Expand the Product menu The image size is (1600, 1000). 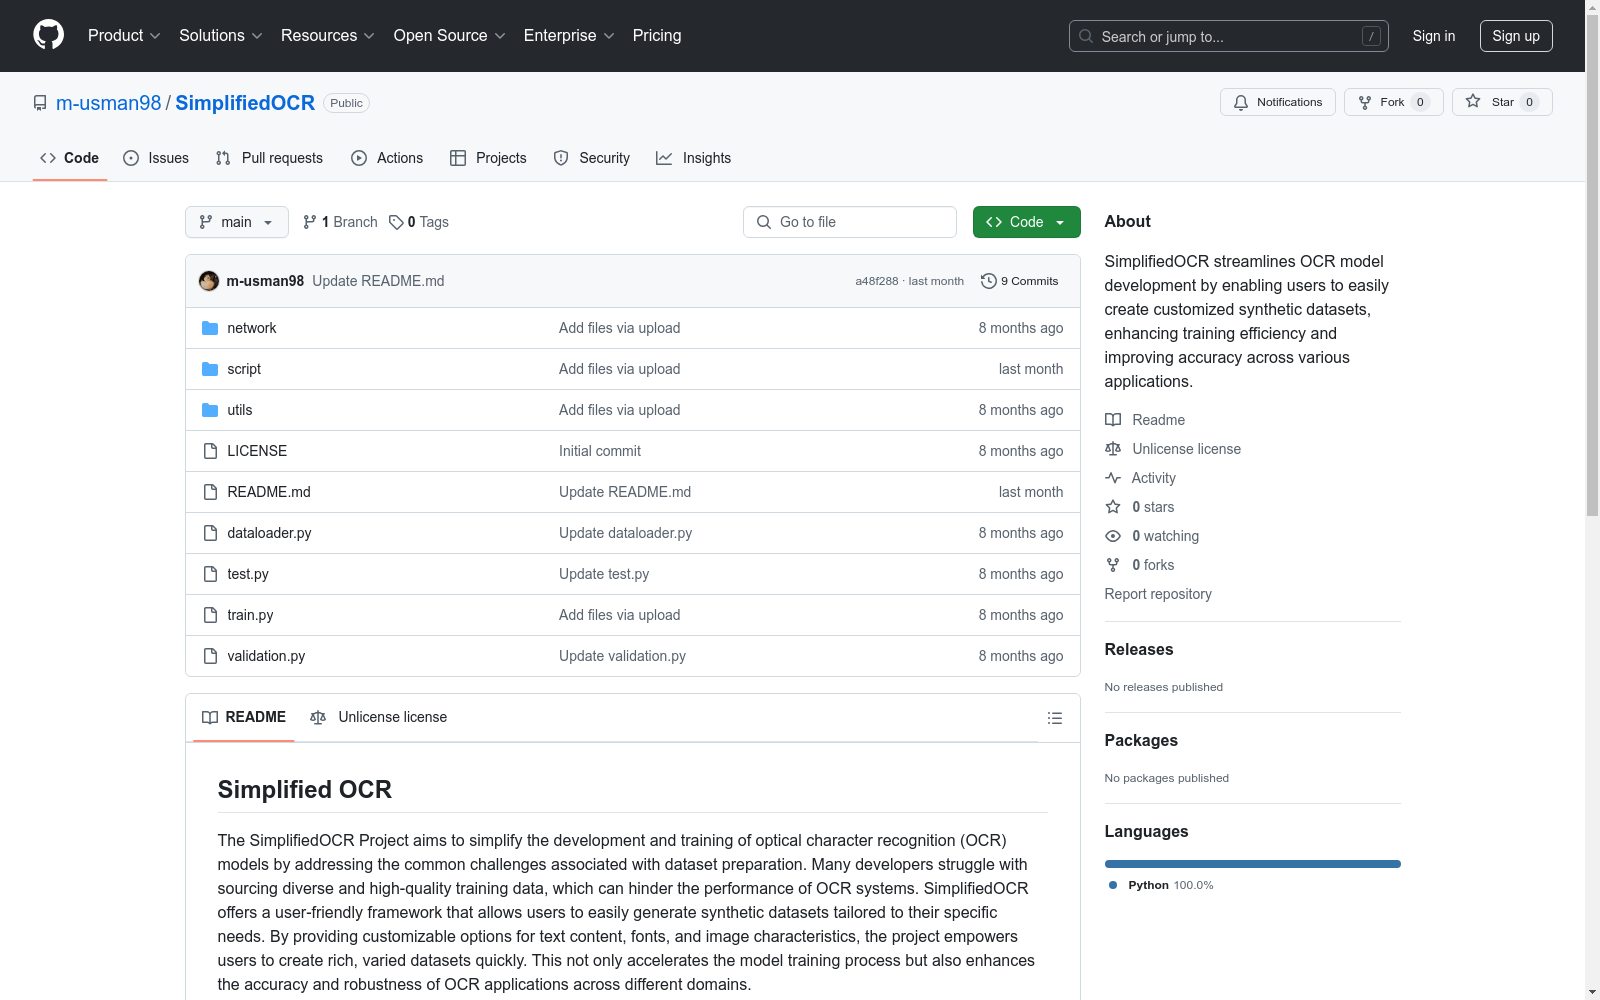tap(124, 36)
